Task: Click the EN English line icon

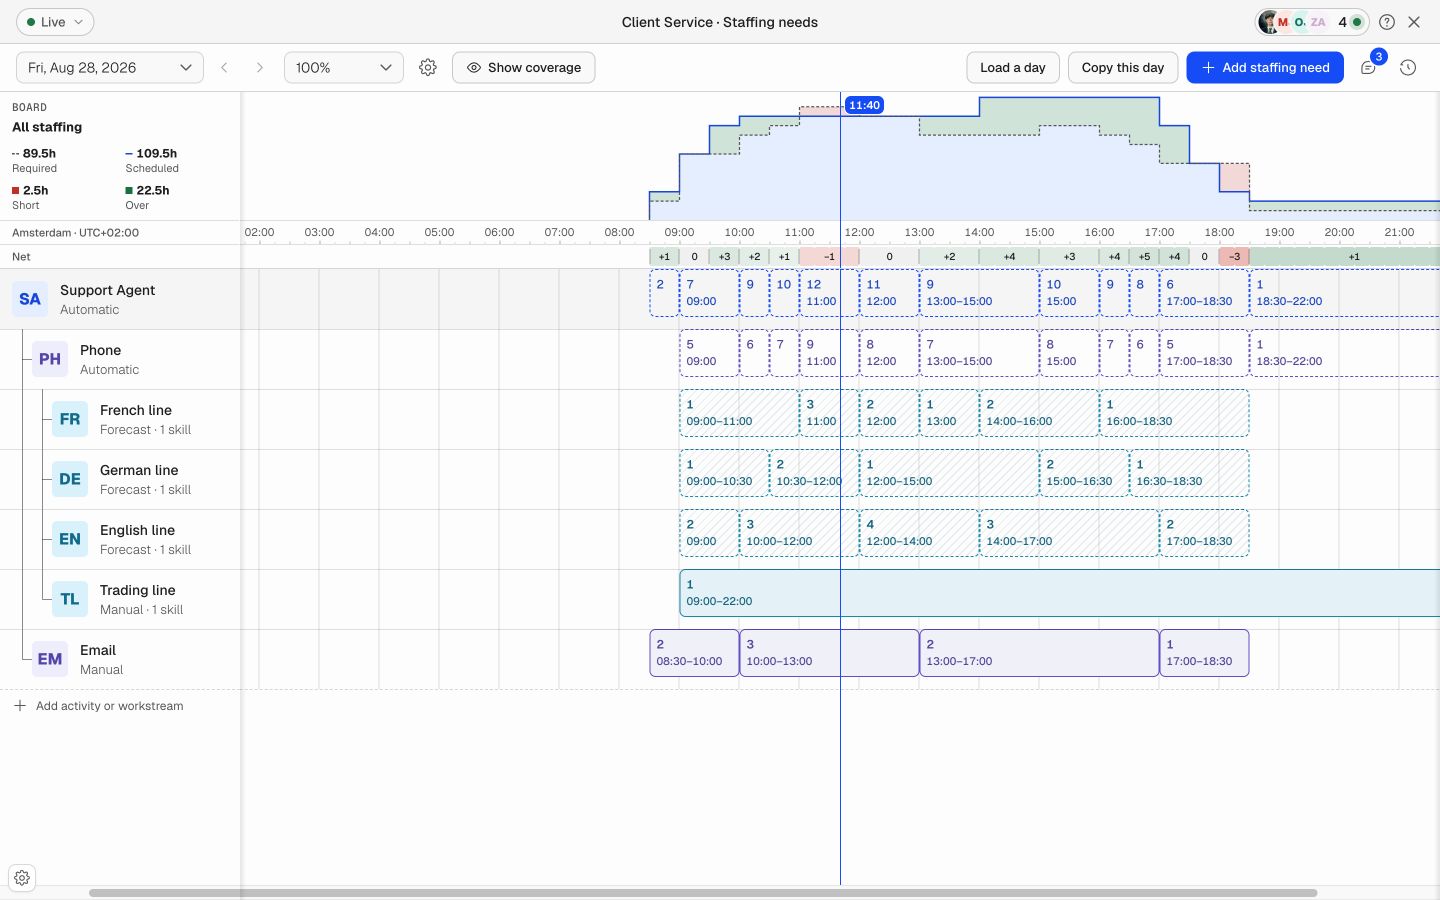Action: pyautogui.click(x=70, y=539)
